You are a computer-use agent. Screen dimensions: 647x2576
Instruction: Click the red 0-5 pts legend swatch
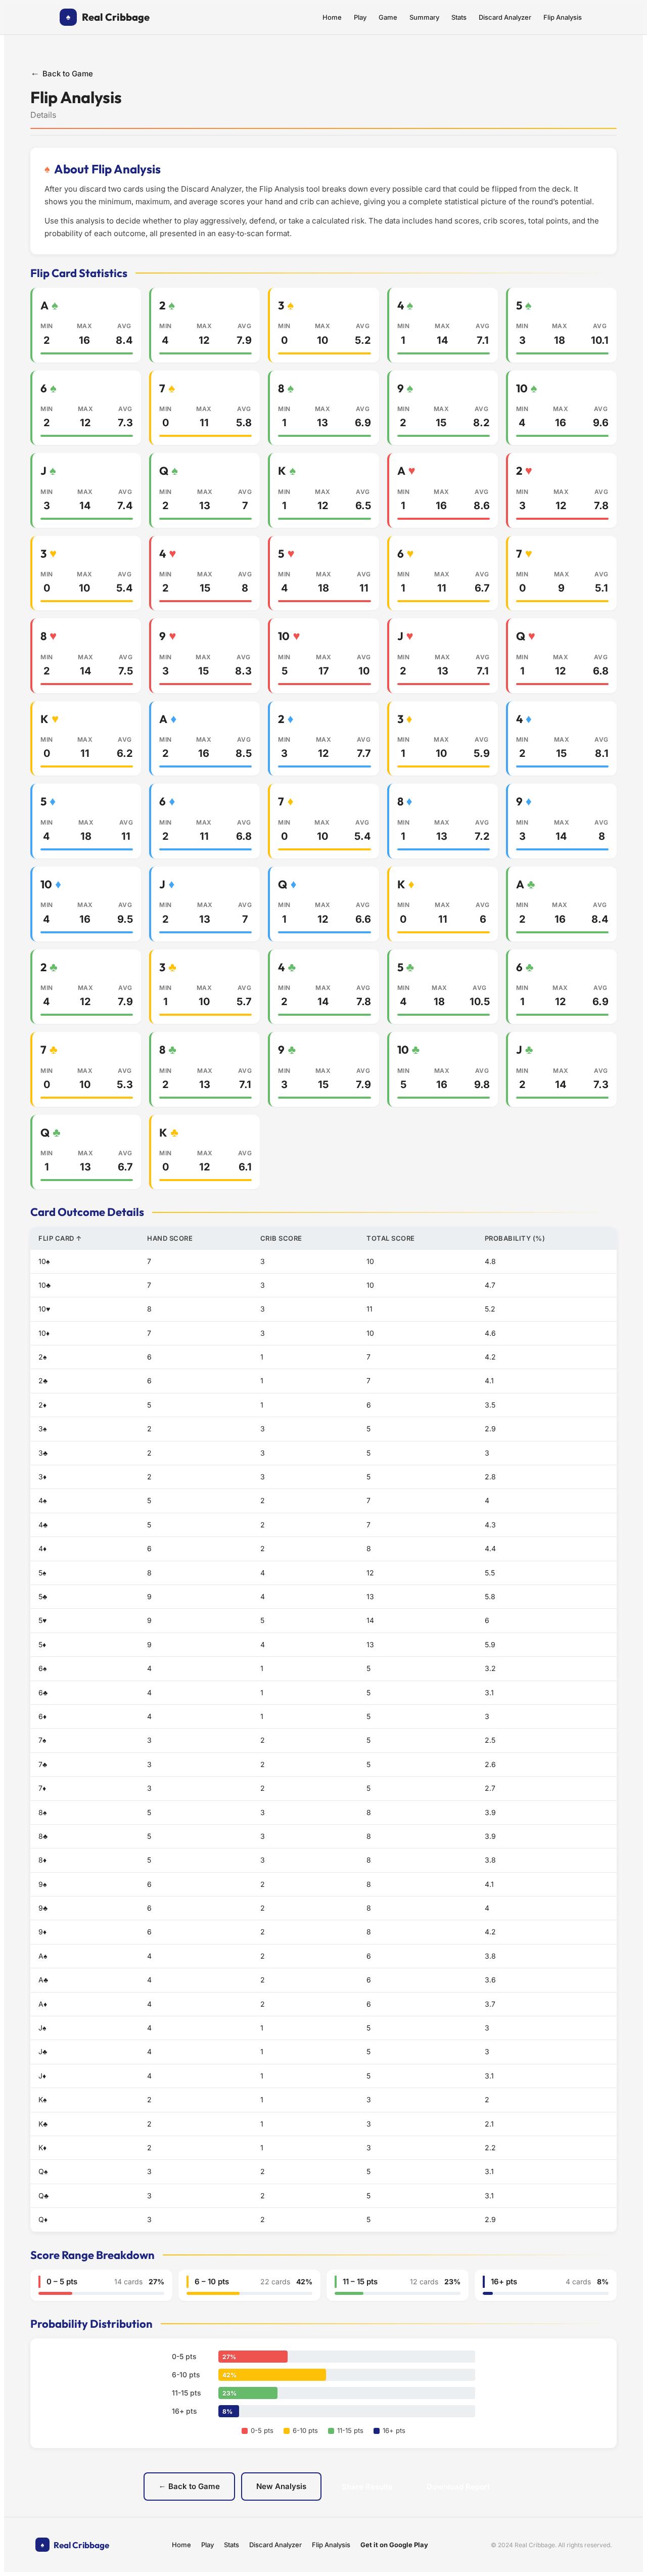(244, 2430)
